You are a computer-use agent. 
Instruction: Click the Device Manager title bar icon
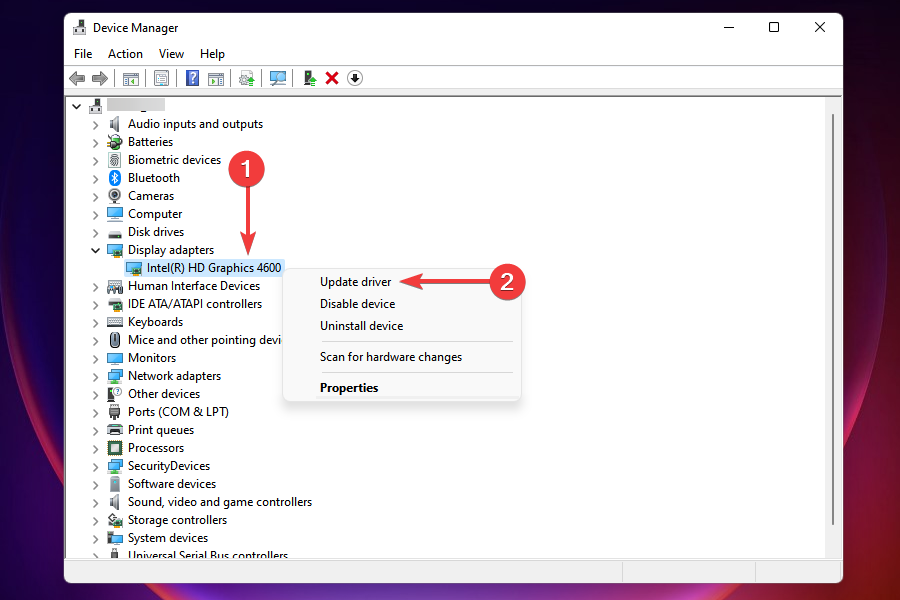point(79,28)
